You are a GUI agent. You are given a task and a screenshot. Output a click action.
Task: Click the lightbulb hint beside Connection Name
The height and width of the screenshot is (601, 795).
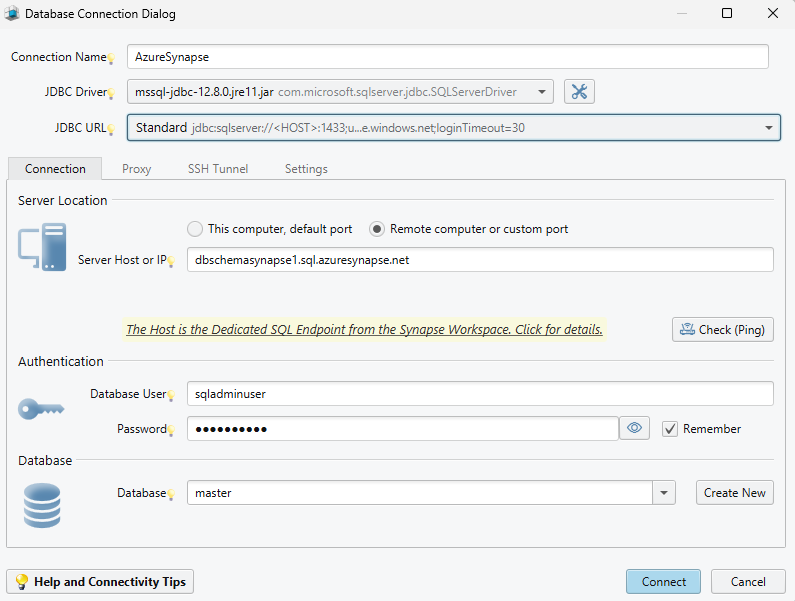[112, 60]
